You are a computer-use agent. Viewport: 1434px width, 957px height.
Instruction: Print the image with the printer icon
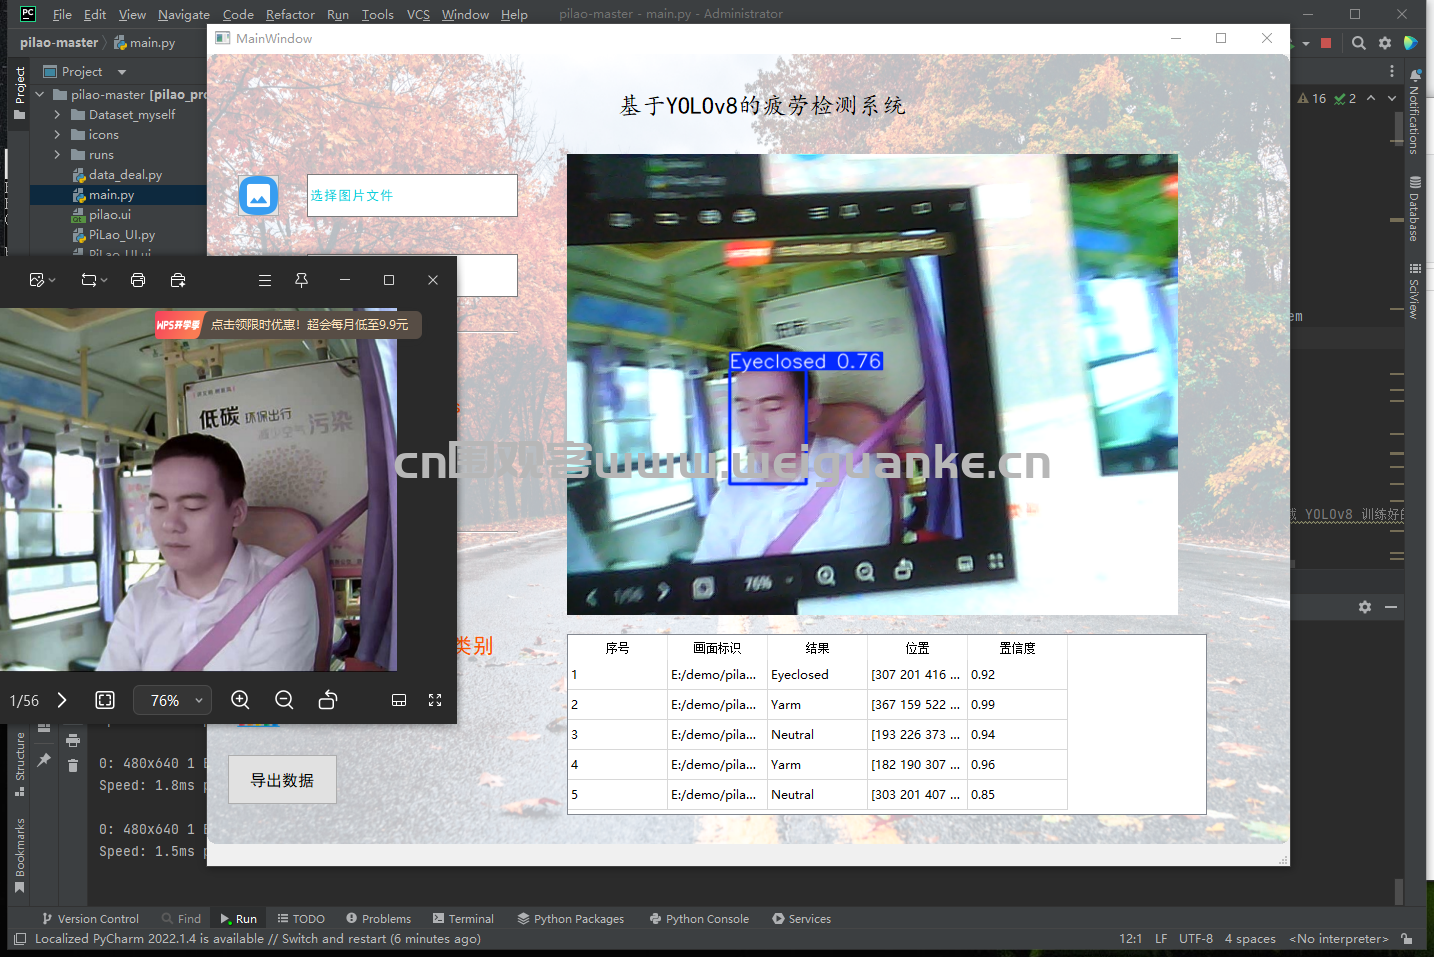(138, 280)
